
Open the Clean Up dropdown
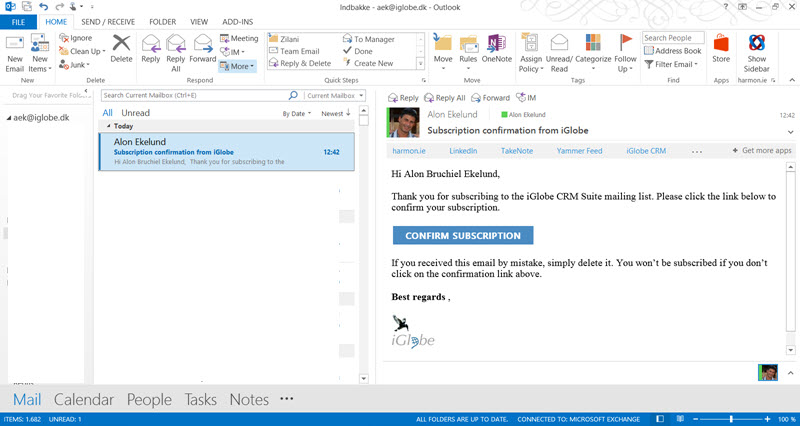click(82, 51)
